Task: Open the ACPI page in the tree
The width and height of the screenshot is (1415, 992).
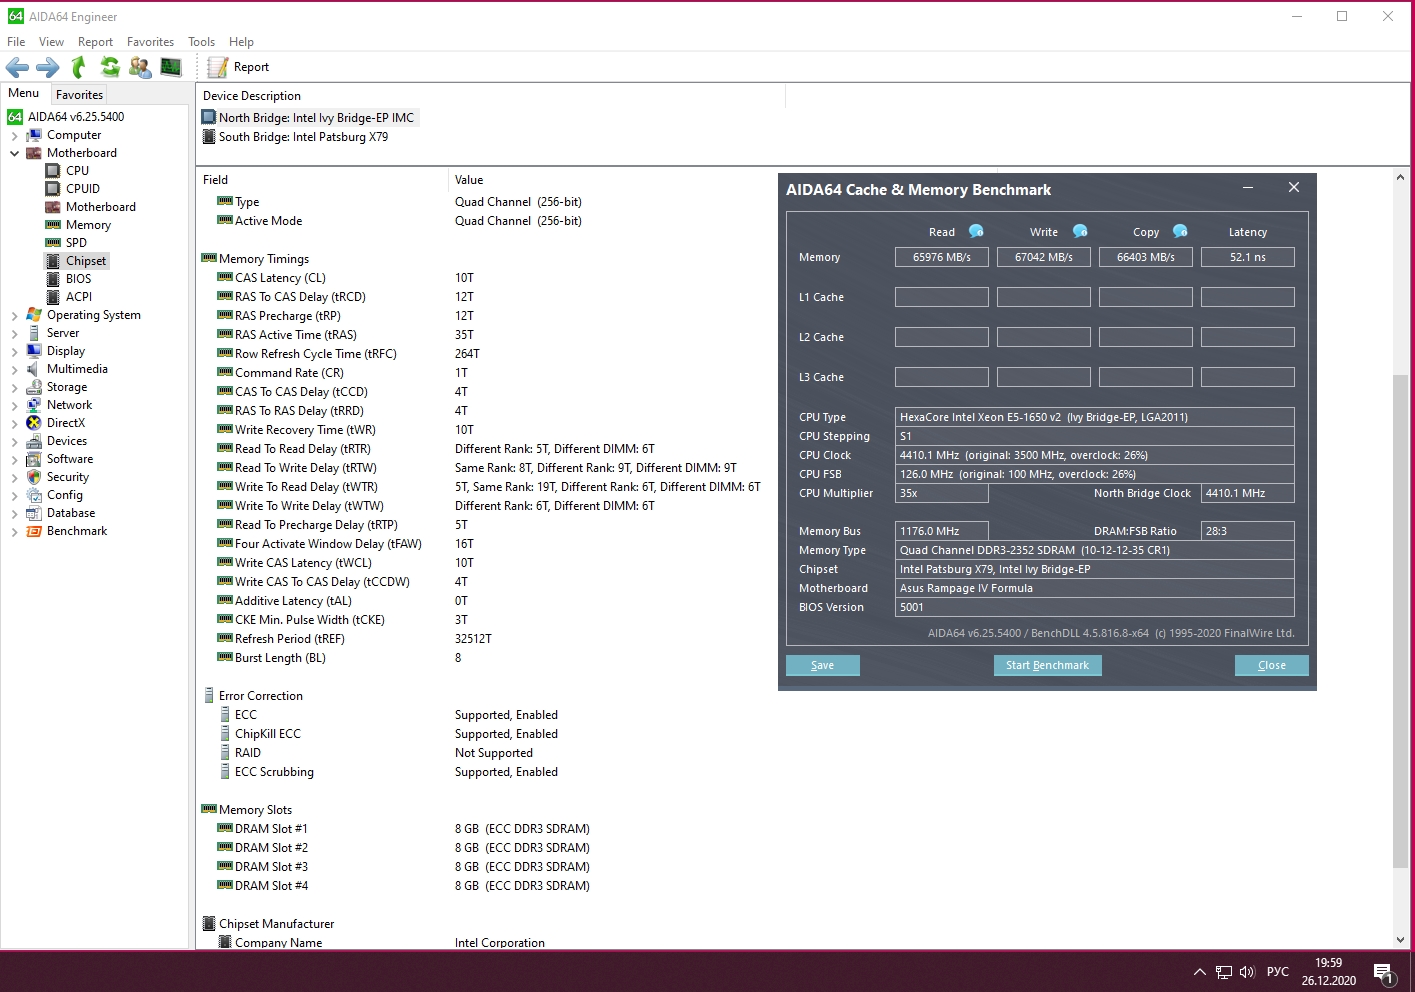Action: [79, 297]
